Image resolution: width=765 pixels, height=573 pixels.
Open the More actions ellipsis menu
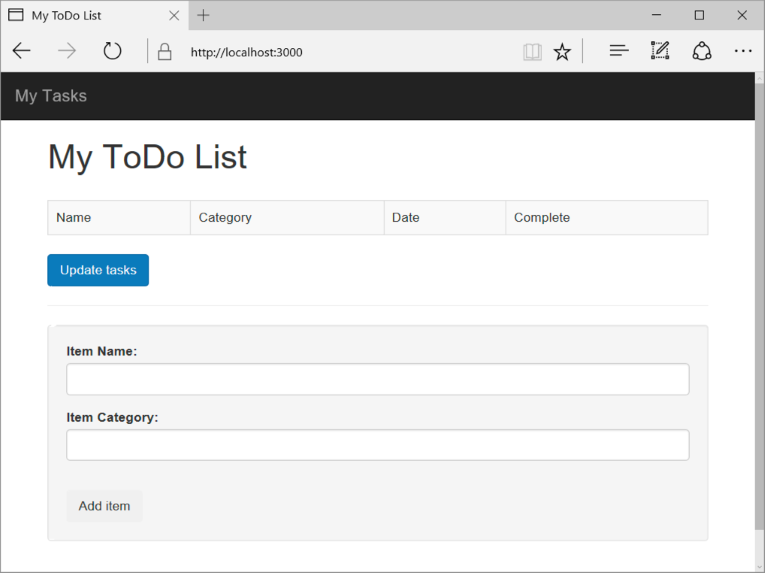point(743,51)
